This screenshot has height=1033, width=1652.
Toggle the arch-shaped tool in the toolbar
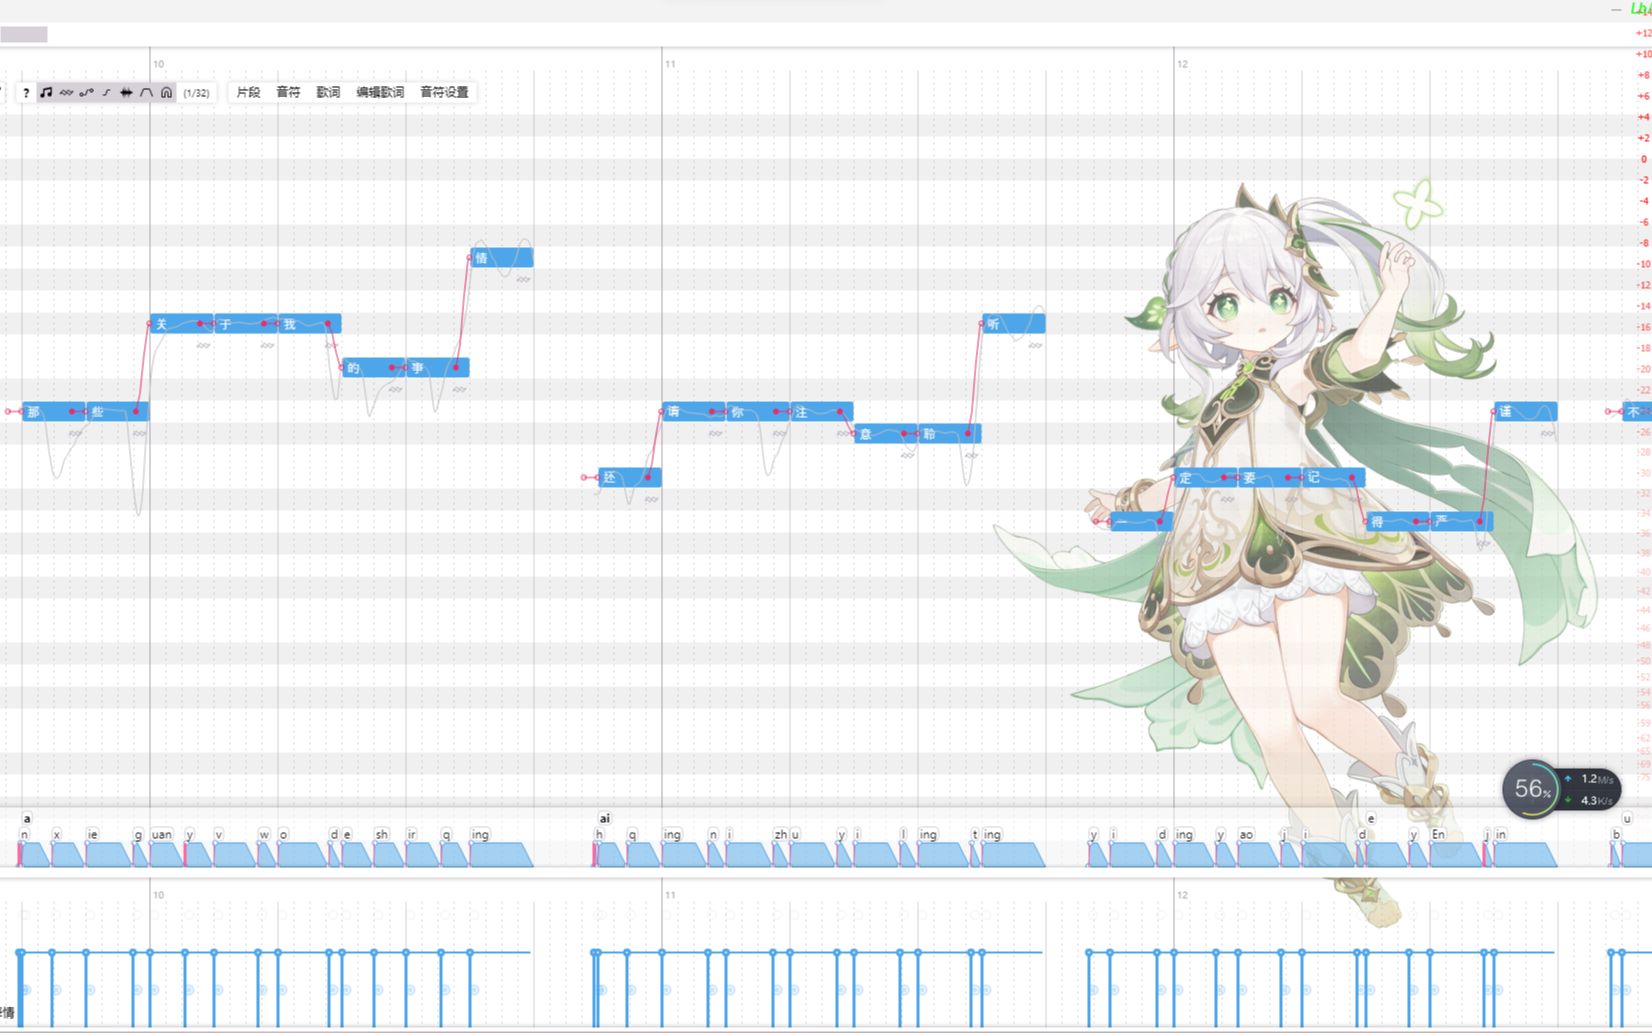click(166, 93)
